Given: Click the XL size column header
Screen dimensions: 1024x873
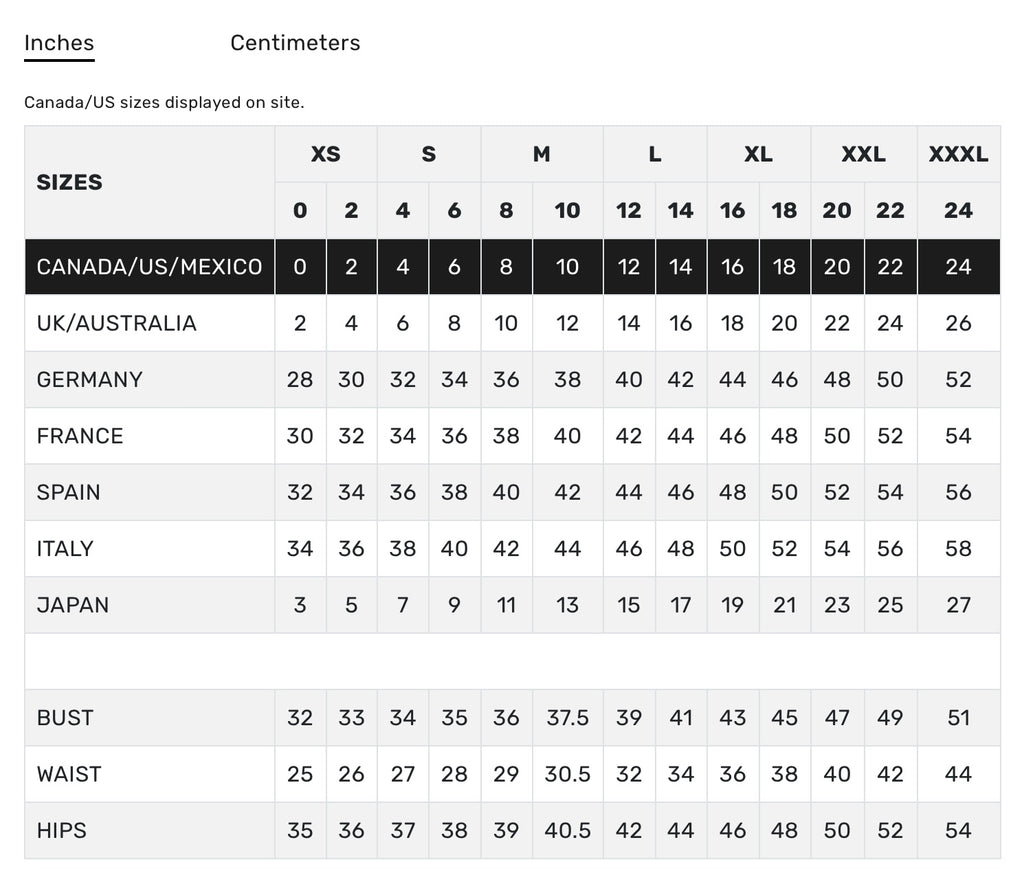Looking at the screenshot, I should click(759, 154).
